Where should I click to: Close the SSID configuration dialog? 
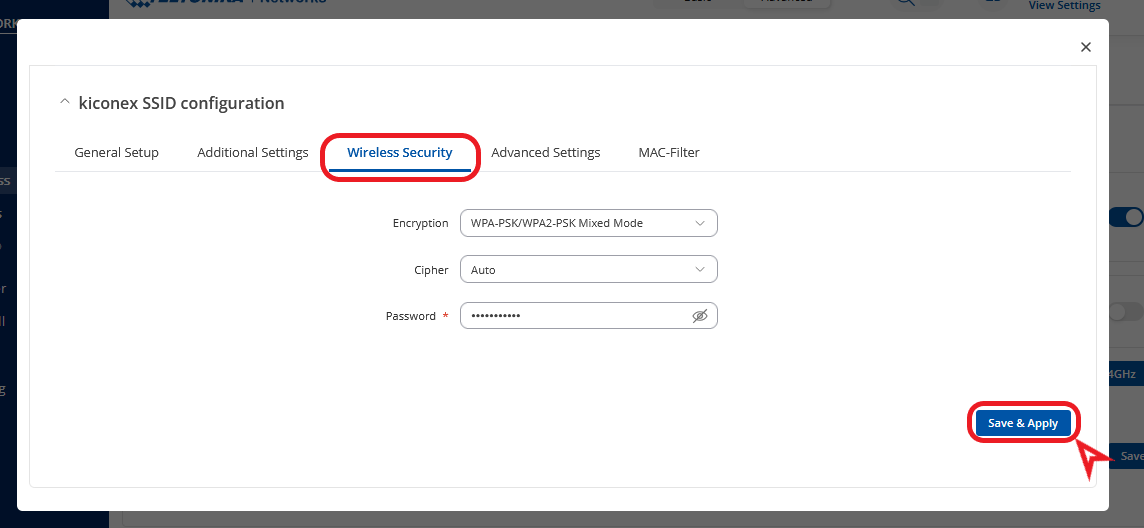tap(1086, 47)
